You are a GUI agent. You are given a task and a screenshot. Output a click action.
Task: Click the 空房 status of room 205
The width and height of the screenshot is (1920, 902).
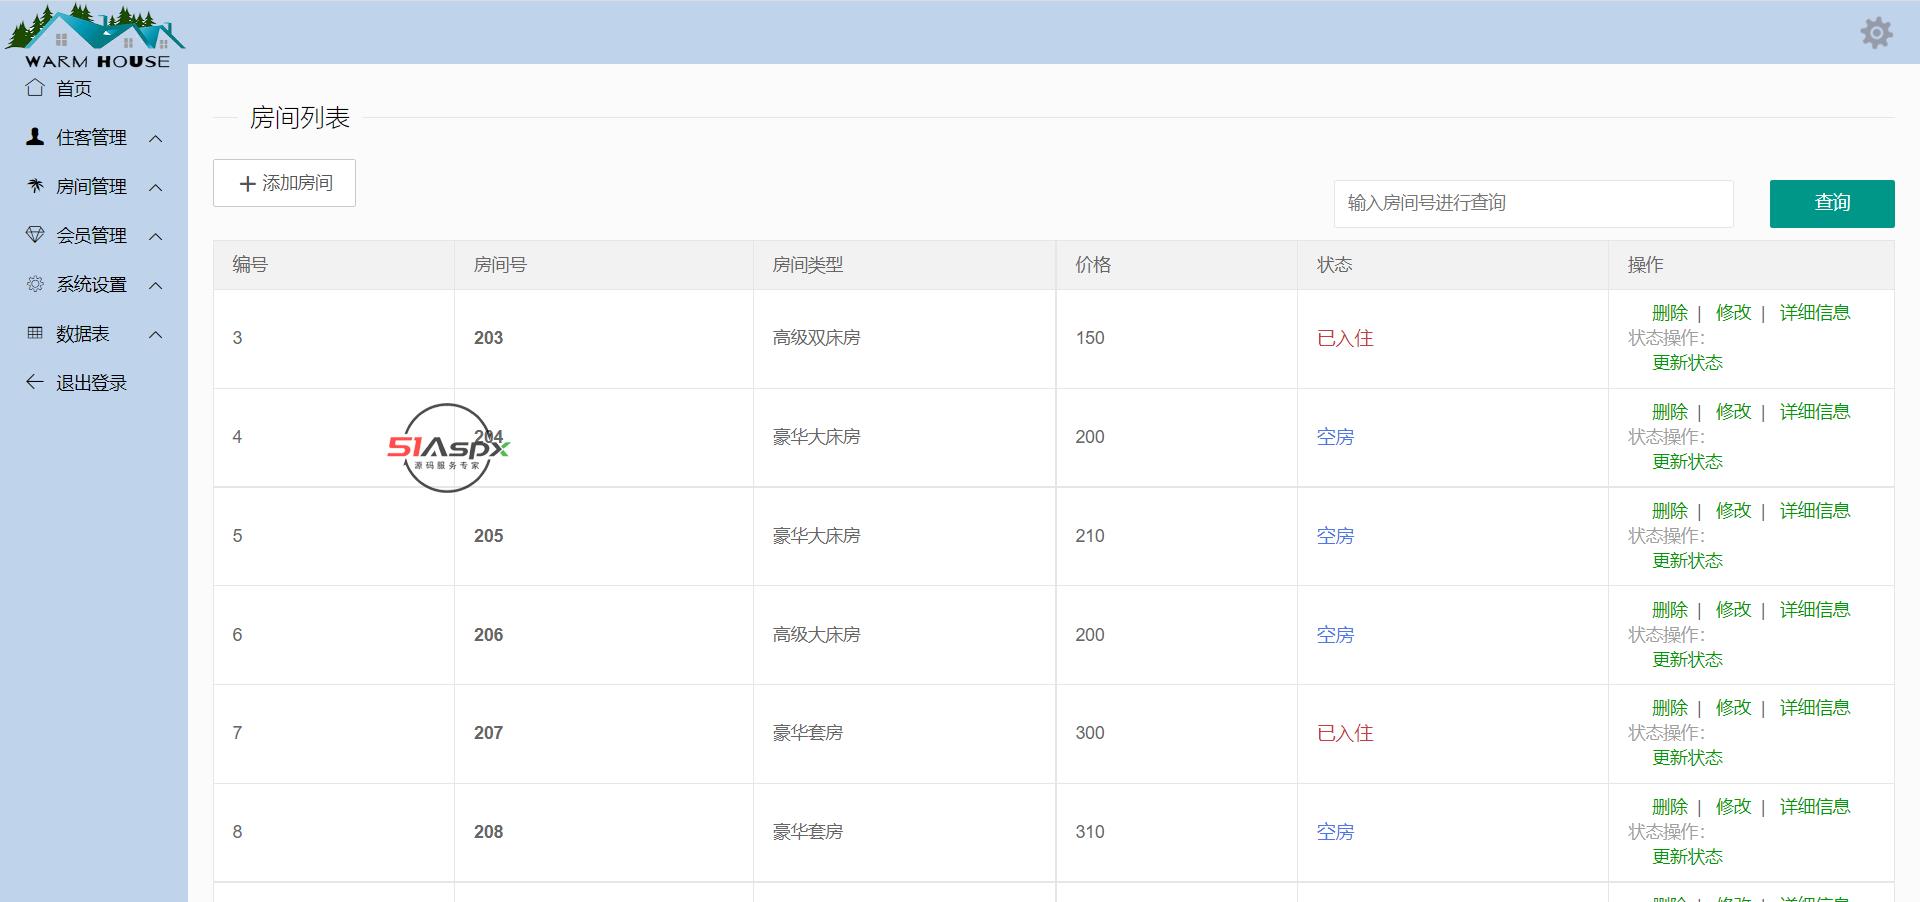pyautogui.click(x=1335, y=536)
